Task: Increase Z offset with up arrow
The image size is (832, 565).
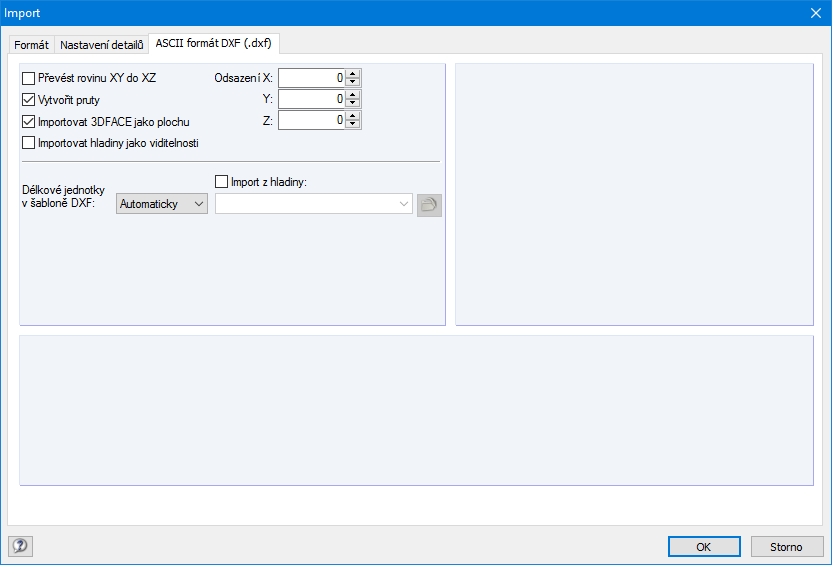Action: point(353,116)
